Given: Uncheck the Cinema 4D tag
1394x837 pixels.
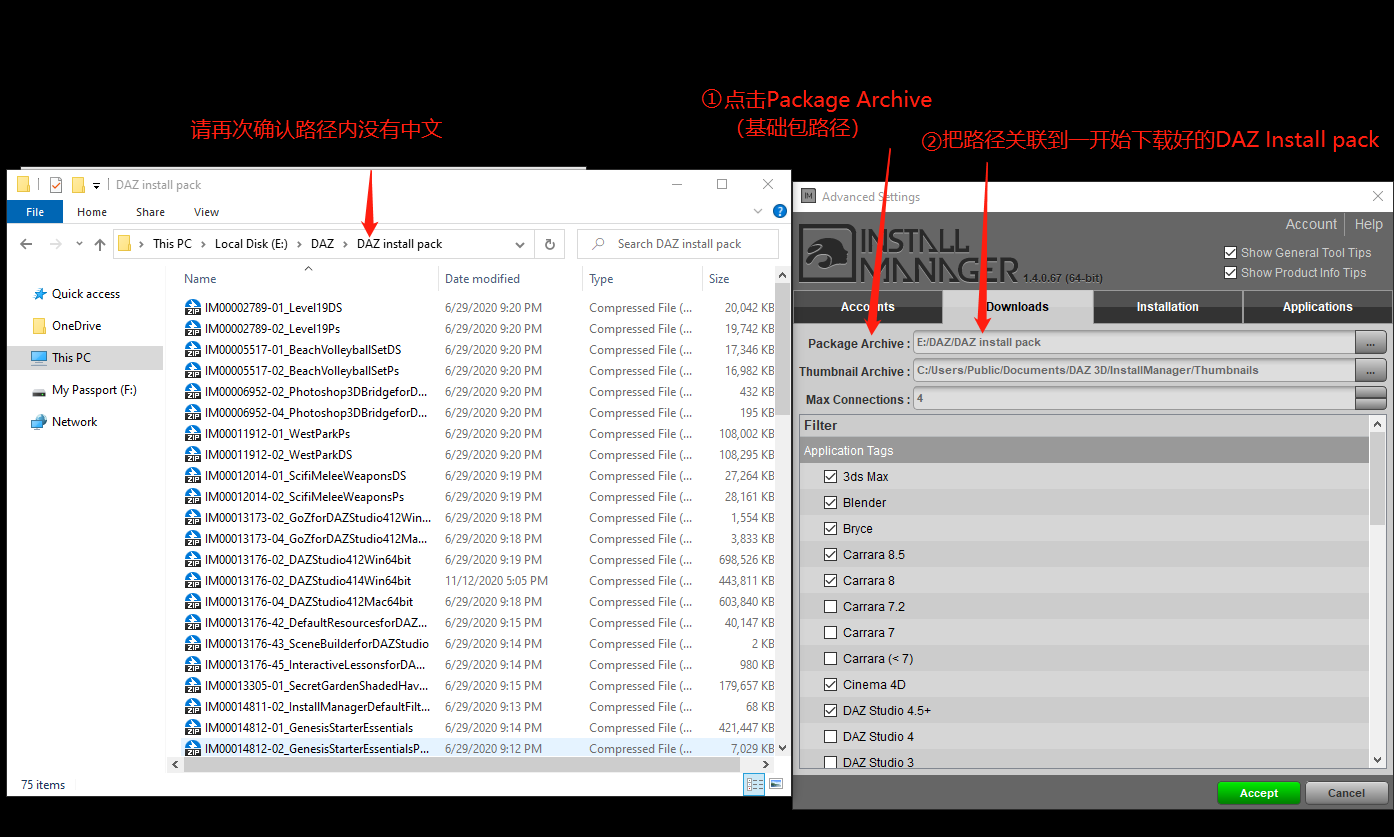Looking at the screenshot, I should pyautogui.click(x=830, y=685).
